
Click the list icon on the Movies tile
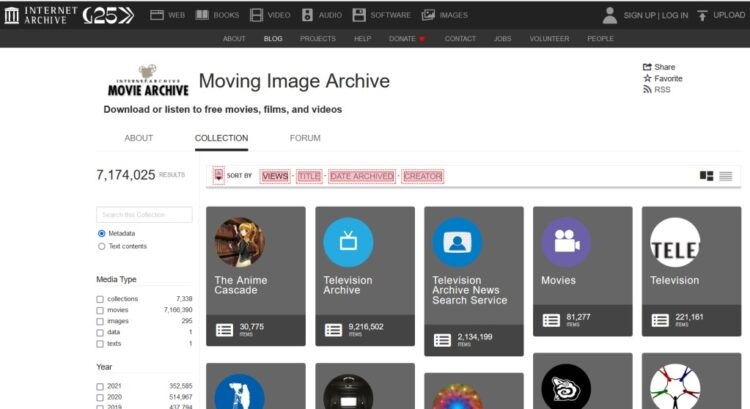[551, 320]
